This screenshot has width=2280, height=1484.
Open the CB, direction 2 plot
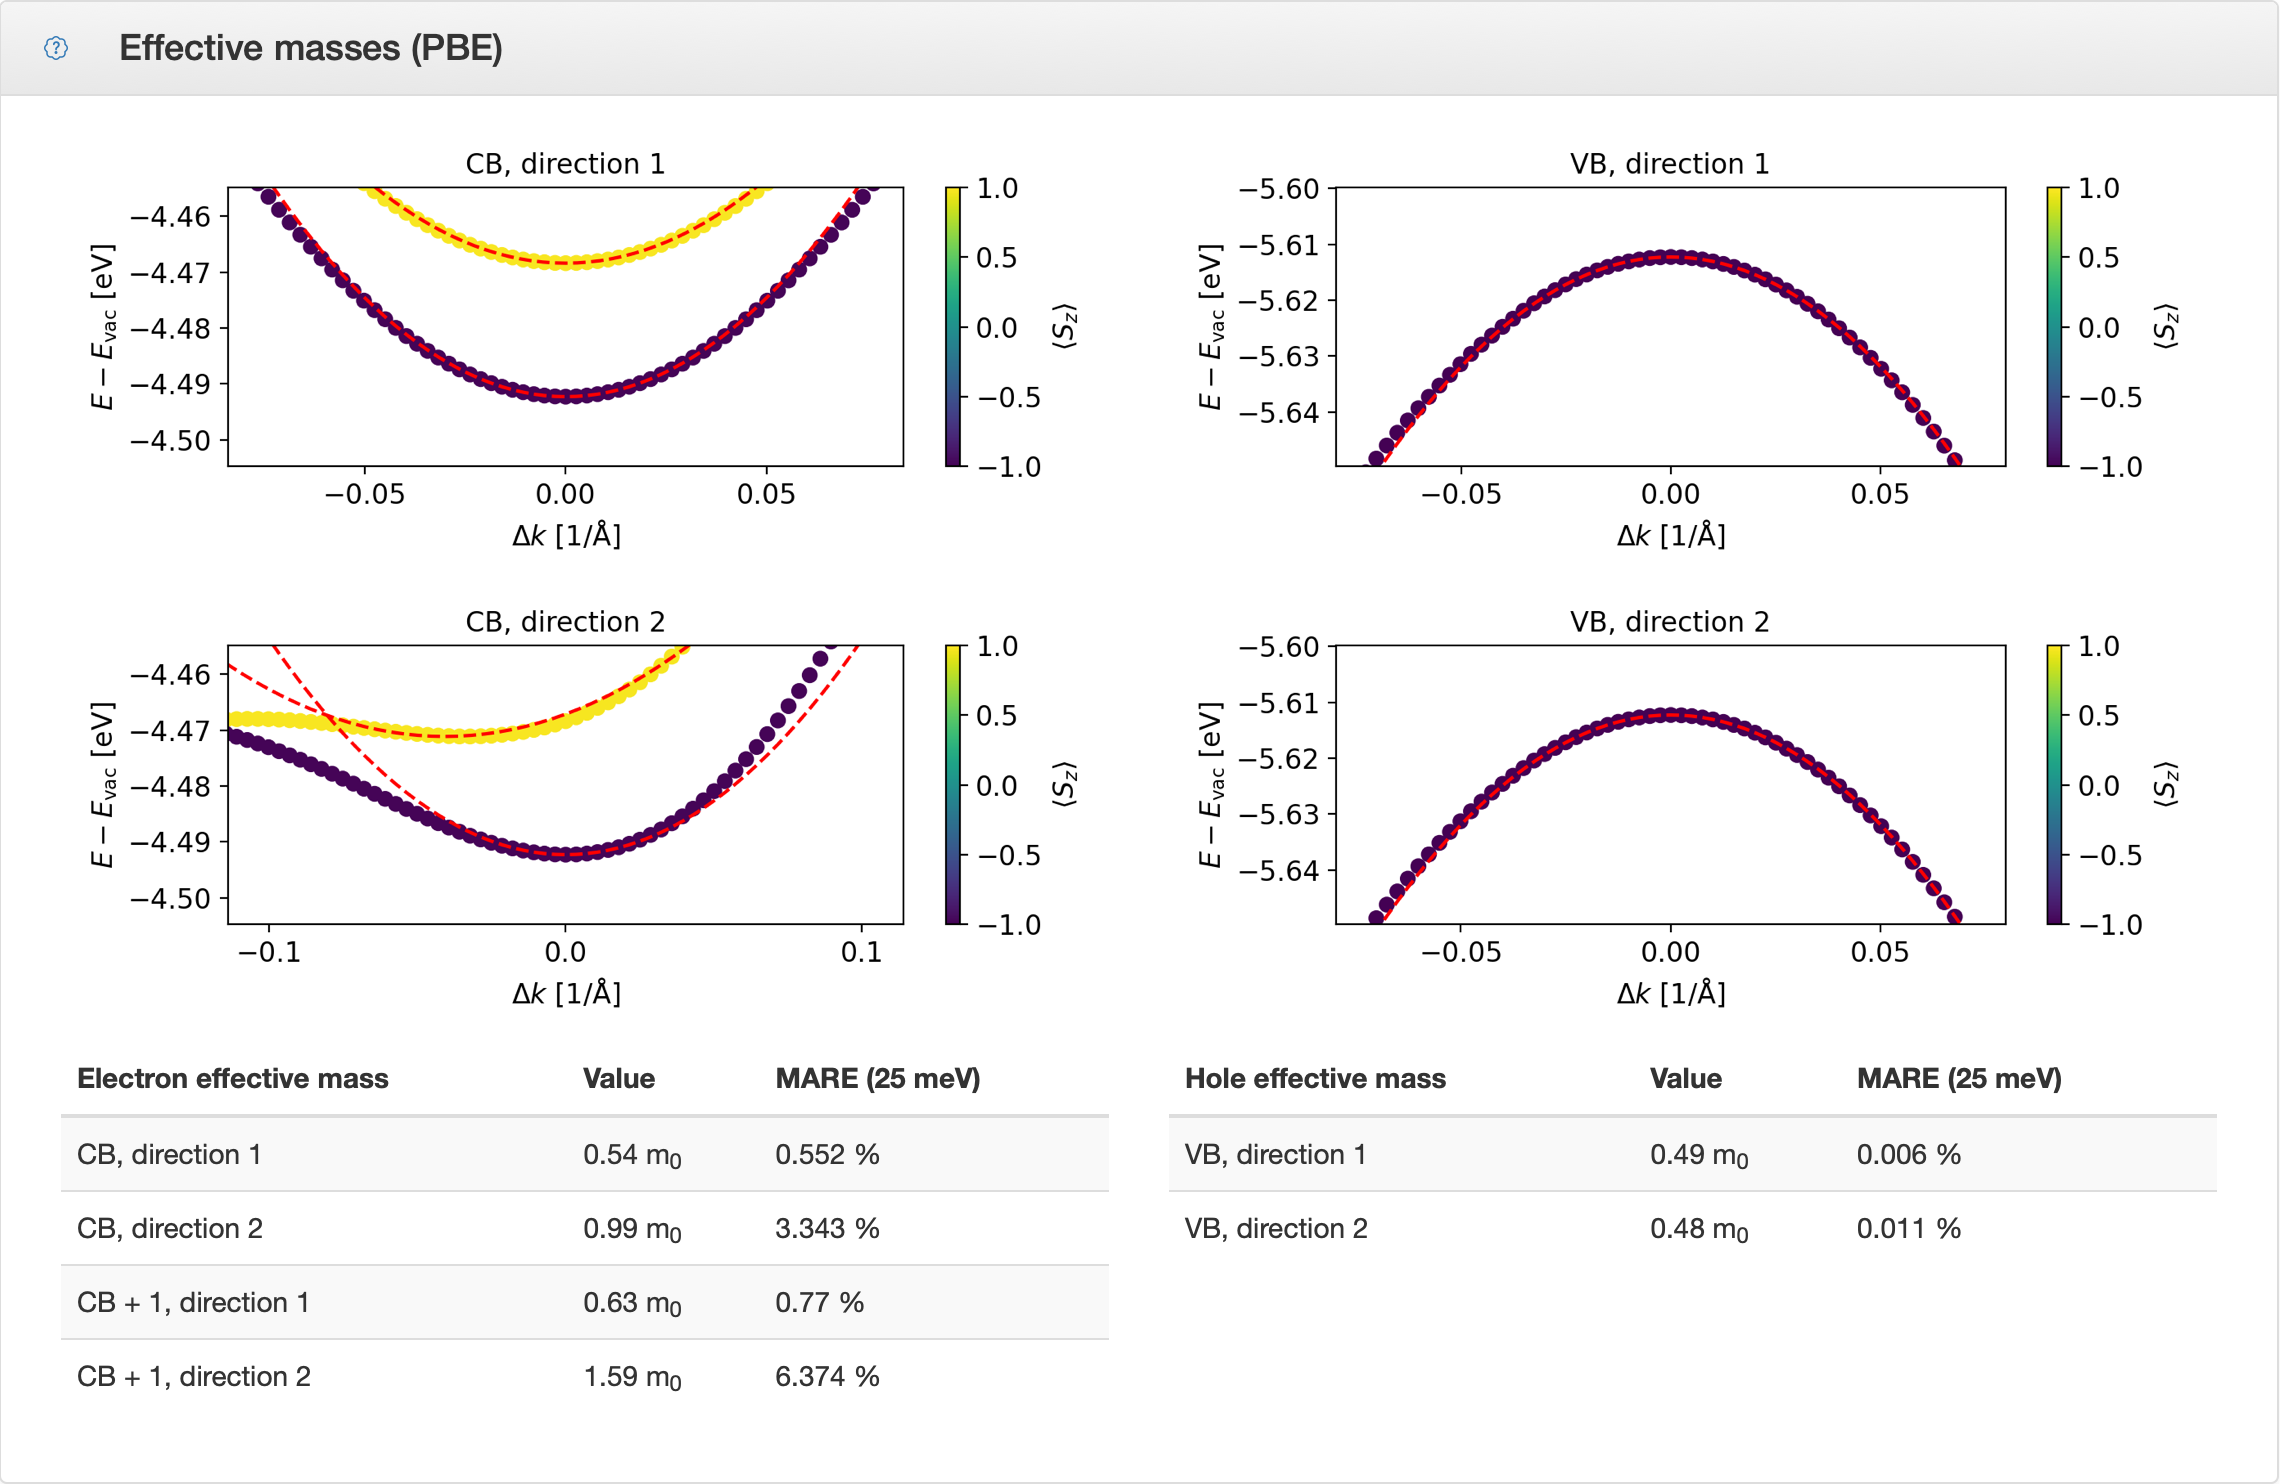[x=566, y=784]
